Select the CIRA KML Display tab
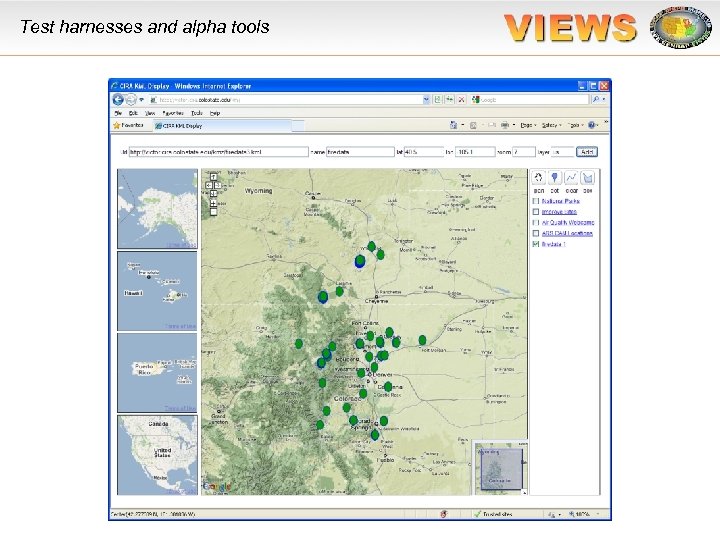 tap(223, 125)
